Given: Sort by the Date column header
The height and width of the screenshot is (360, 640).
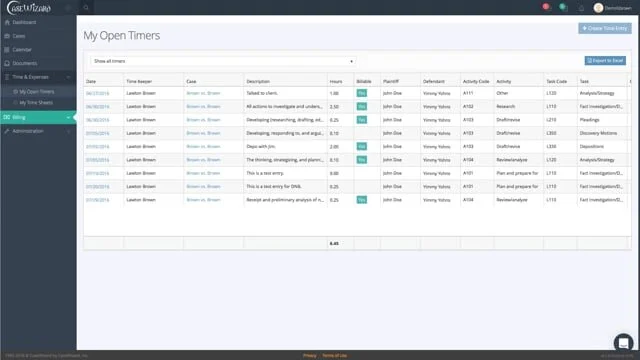Looking at the screenshot, I should point(91,82).
